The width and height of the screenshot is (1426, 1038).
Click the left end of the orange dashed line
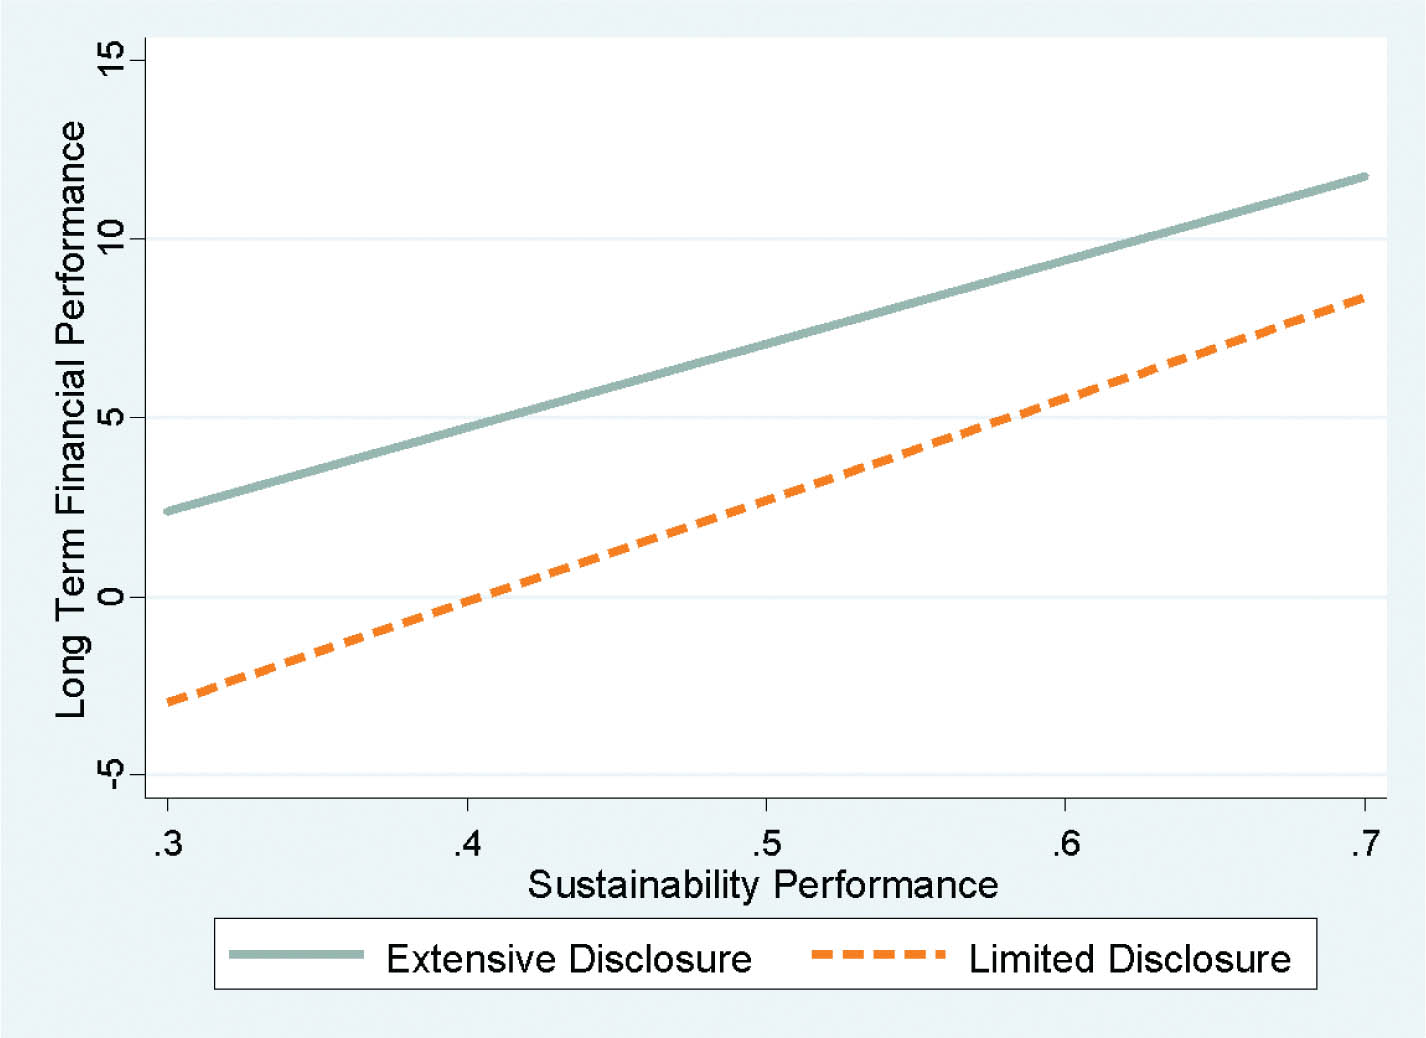pyautogui.click(x=170, y=702)
